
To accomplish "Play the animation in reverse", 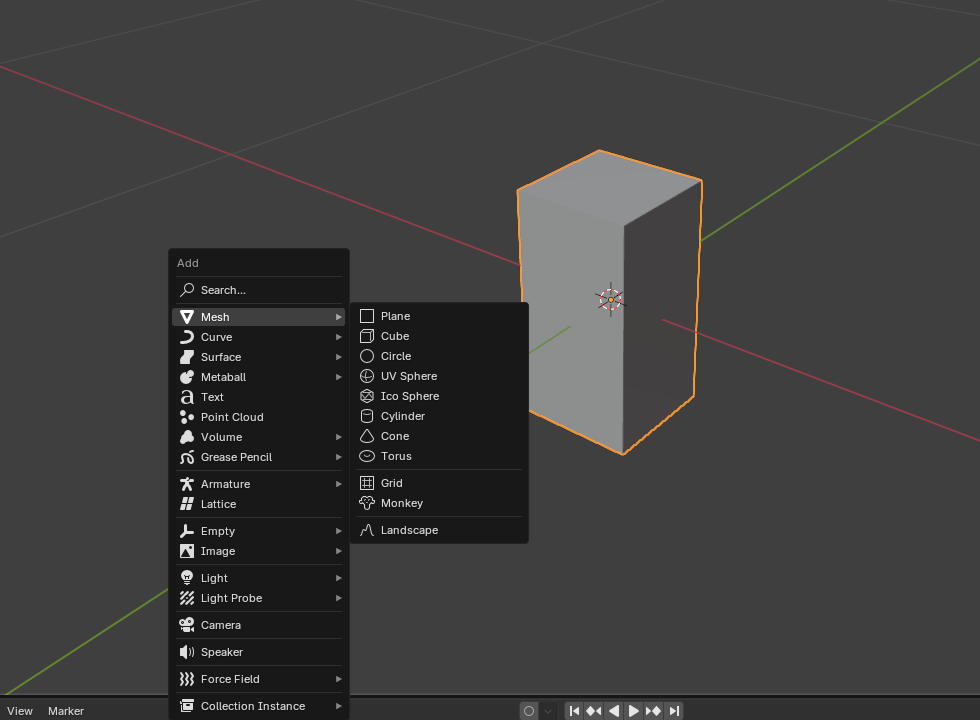I will tap(614, 711).
